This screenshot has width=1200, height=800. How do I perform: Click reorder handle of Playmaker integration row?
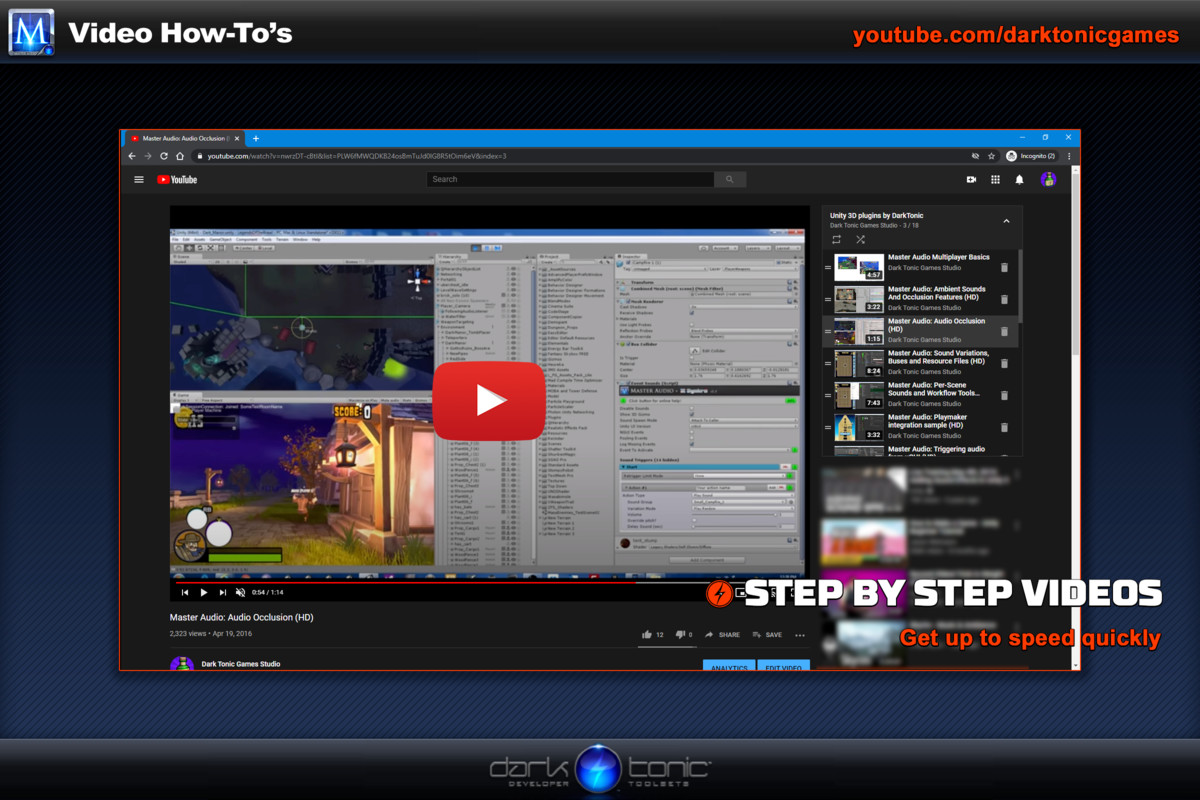(x=828, y=428)
